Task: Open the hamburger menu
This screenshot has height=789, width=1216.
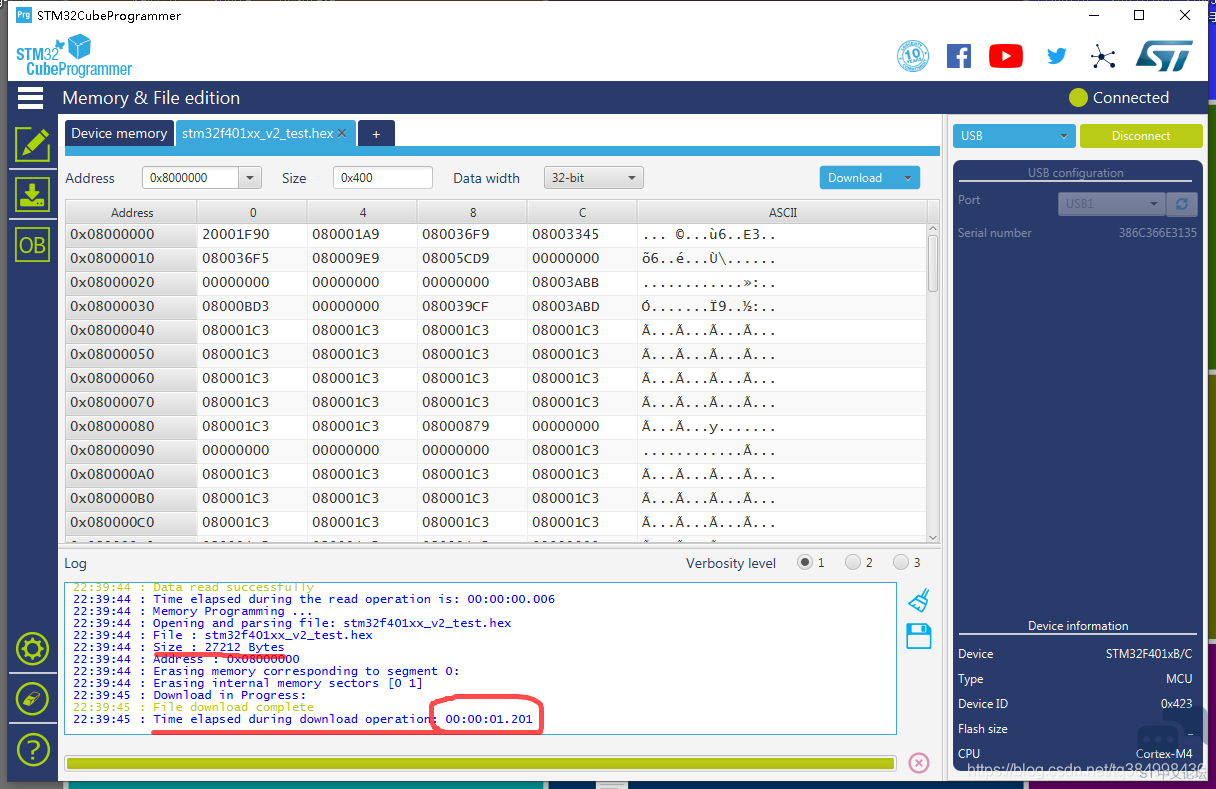Action: [30, 97]
